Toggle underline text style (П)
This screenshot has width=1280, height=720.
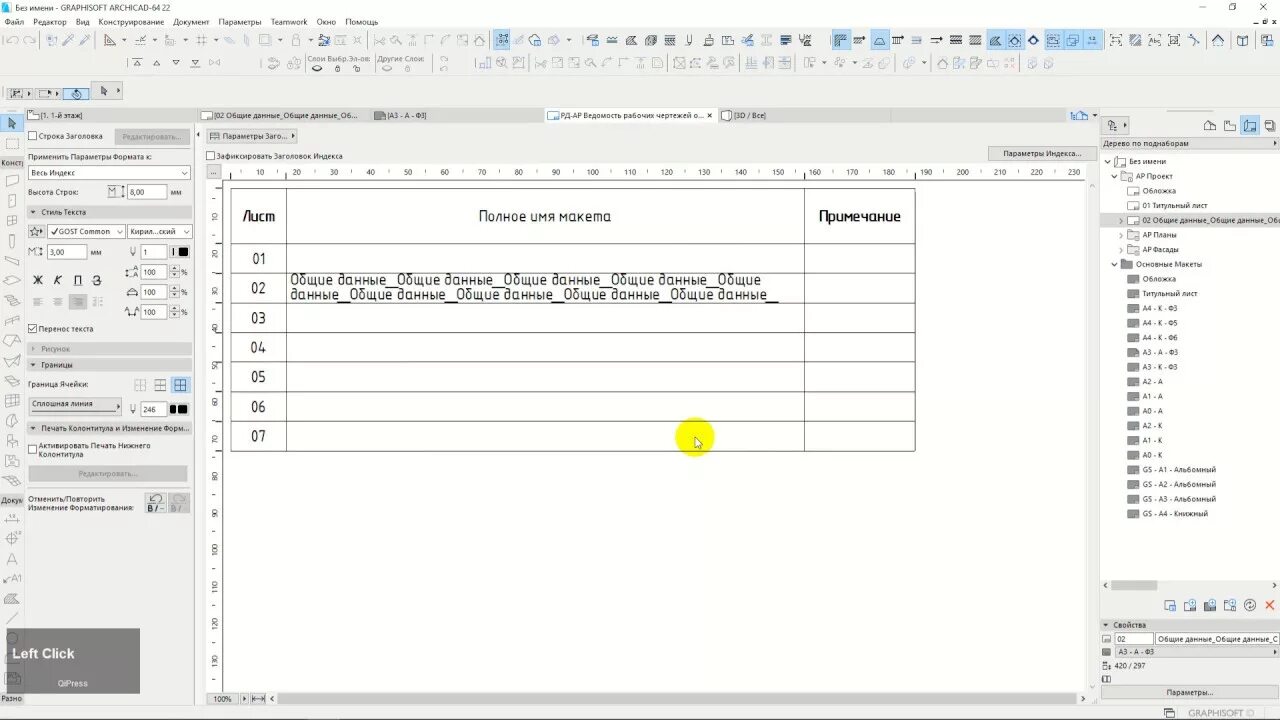[77, 281]
